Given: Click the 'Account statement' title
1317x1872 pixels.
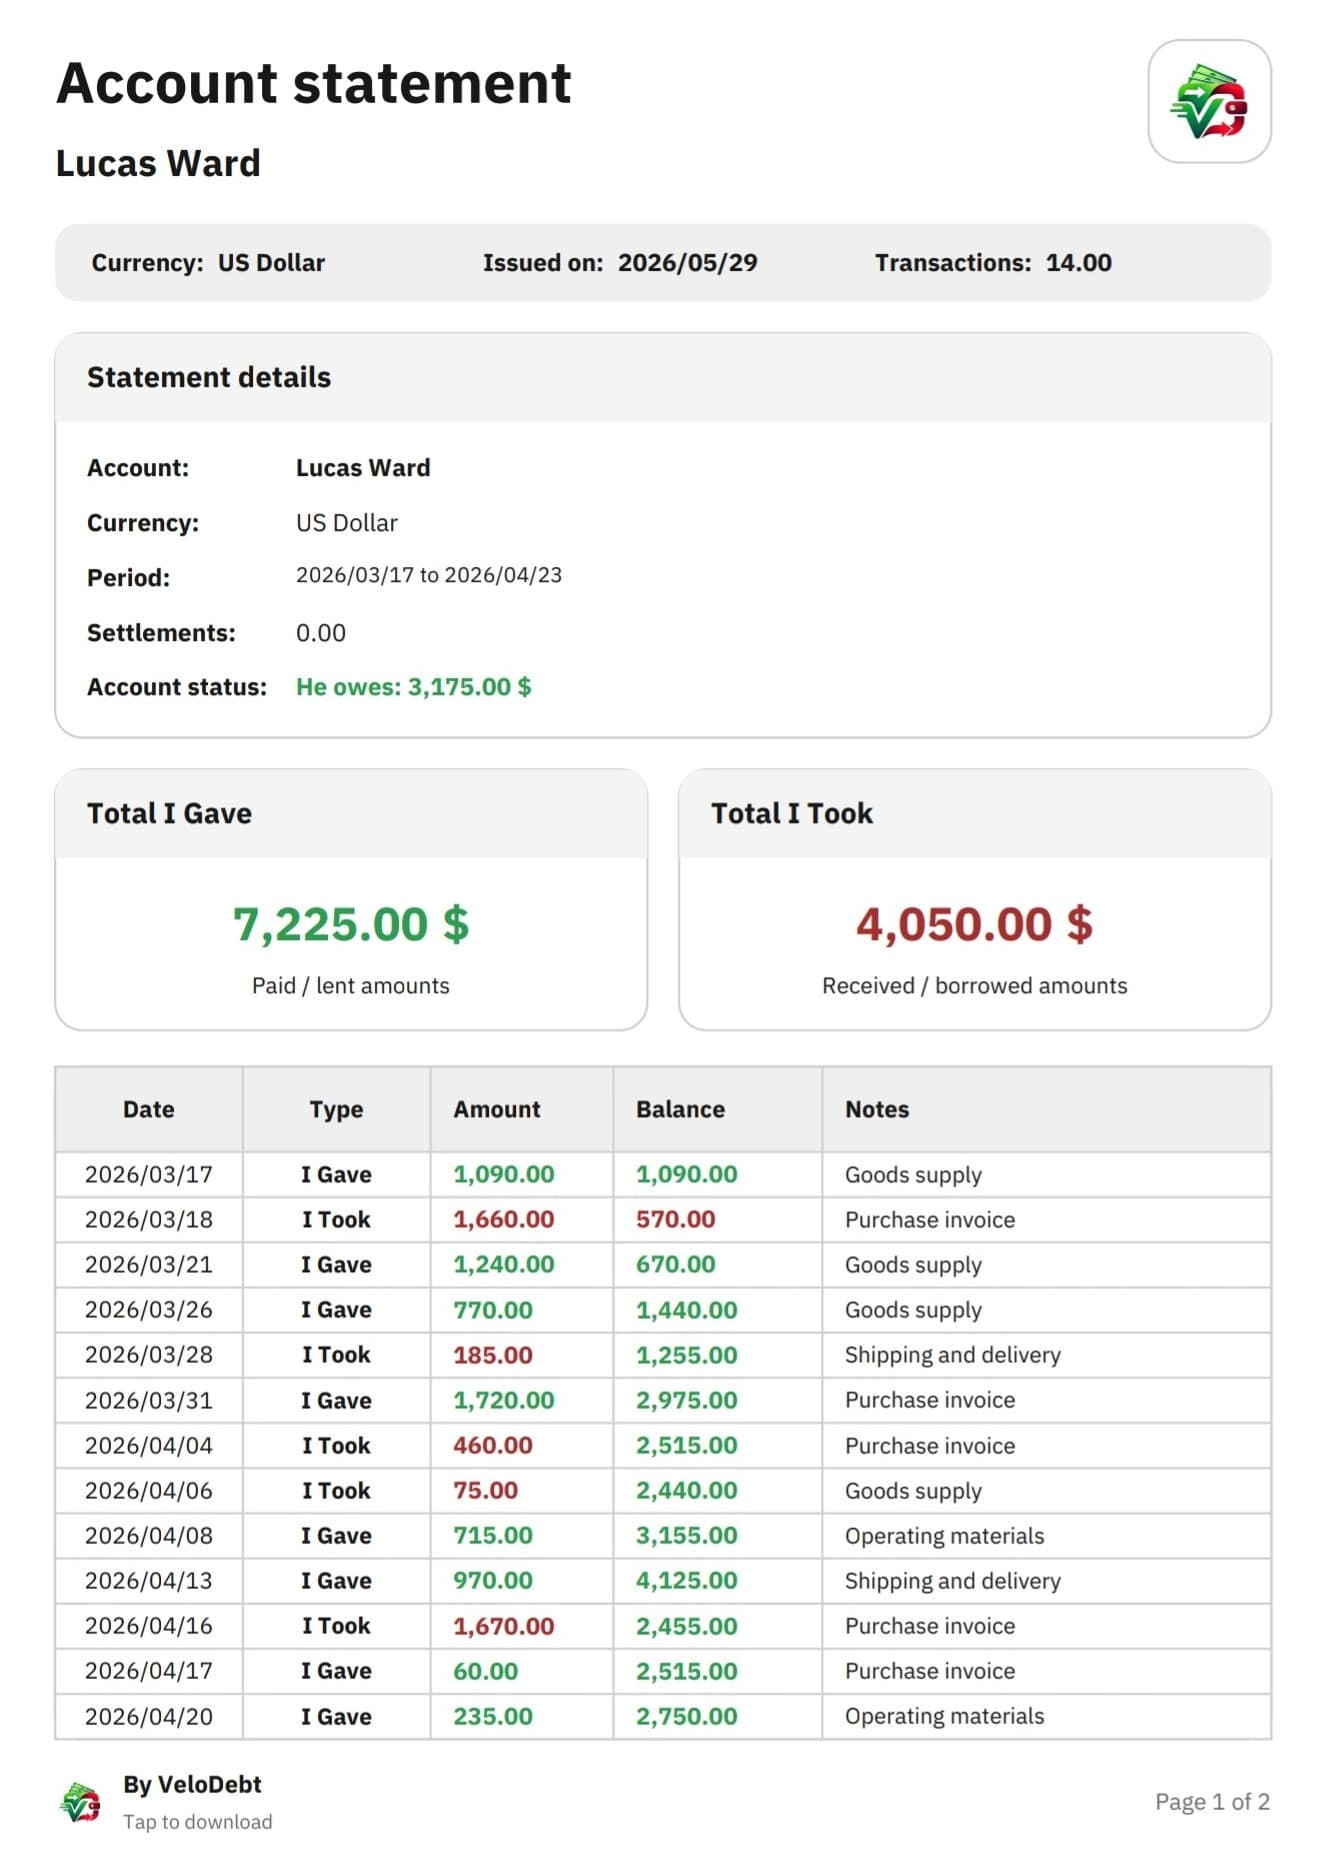Looking at the screenshot, I should point(313,83).
